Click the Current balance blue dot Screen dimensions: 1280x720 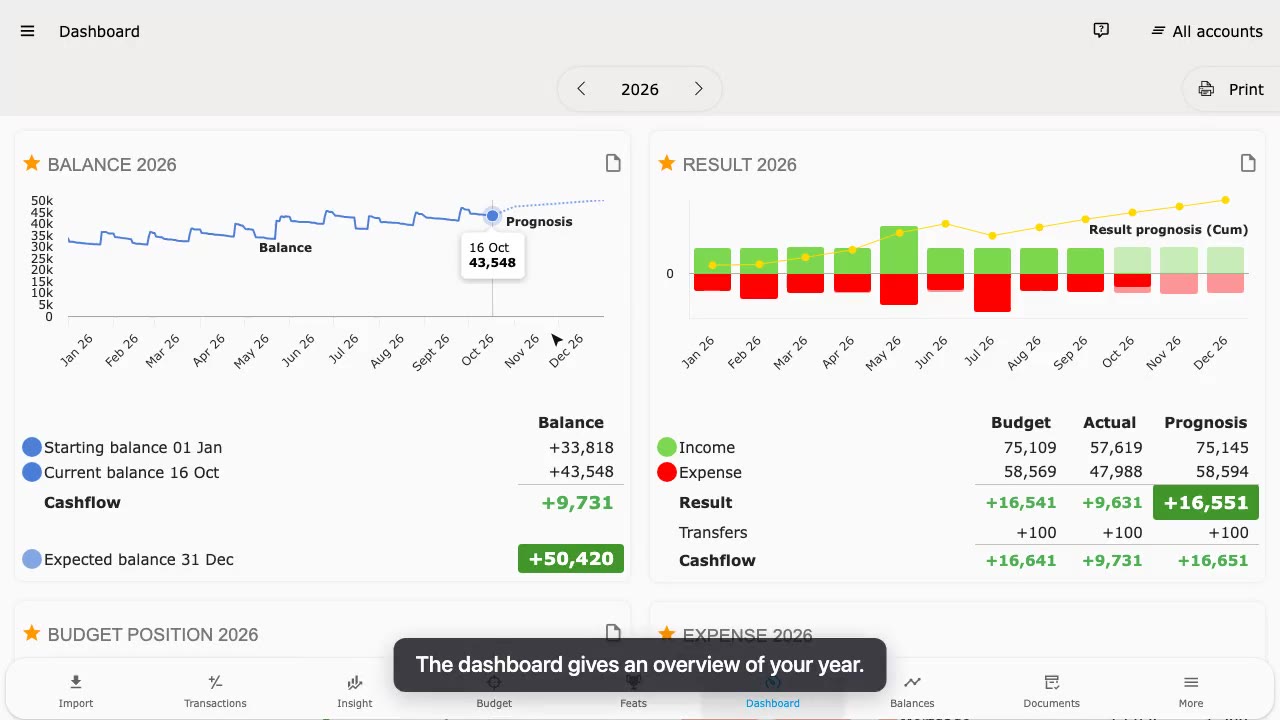coord(32,472)
